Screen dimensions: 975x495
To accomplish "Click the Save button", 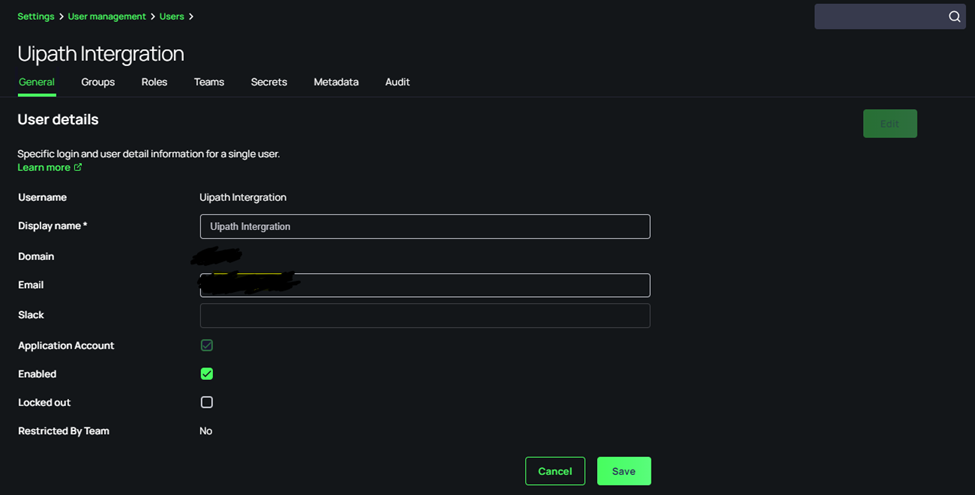I will point(624,471).
